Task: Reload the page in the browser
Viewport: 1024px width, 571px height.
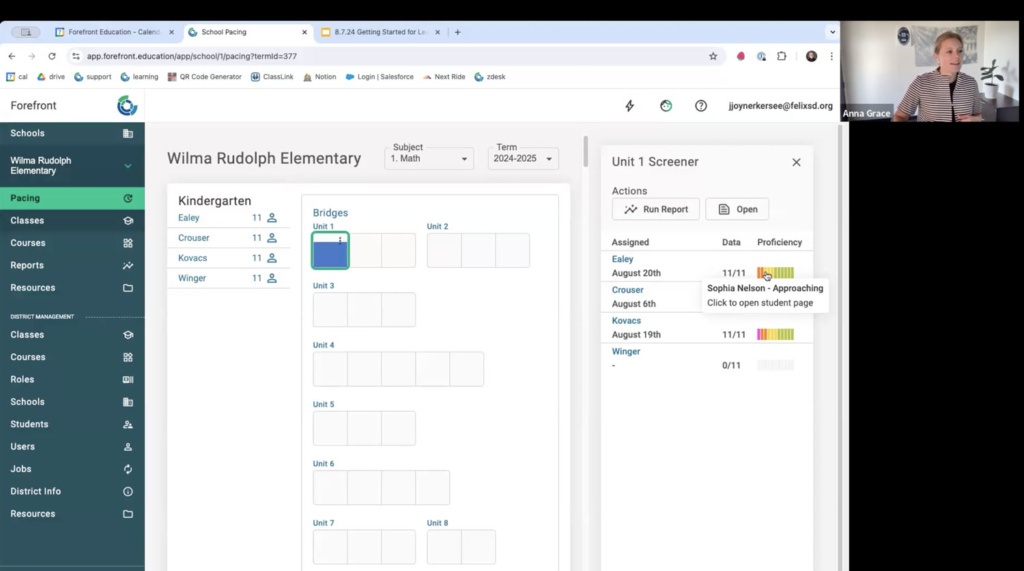Action: pos(52,56)
